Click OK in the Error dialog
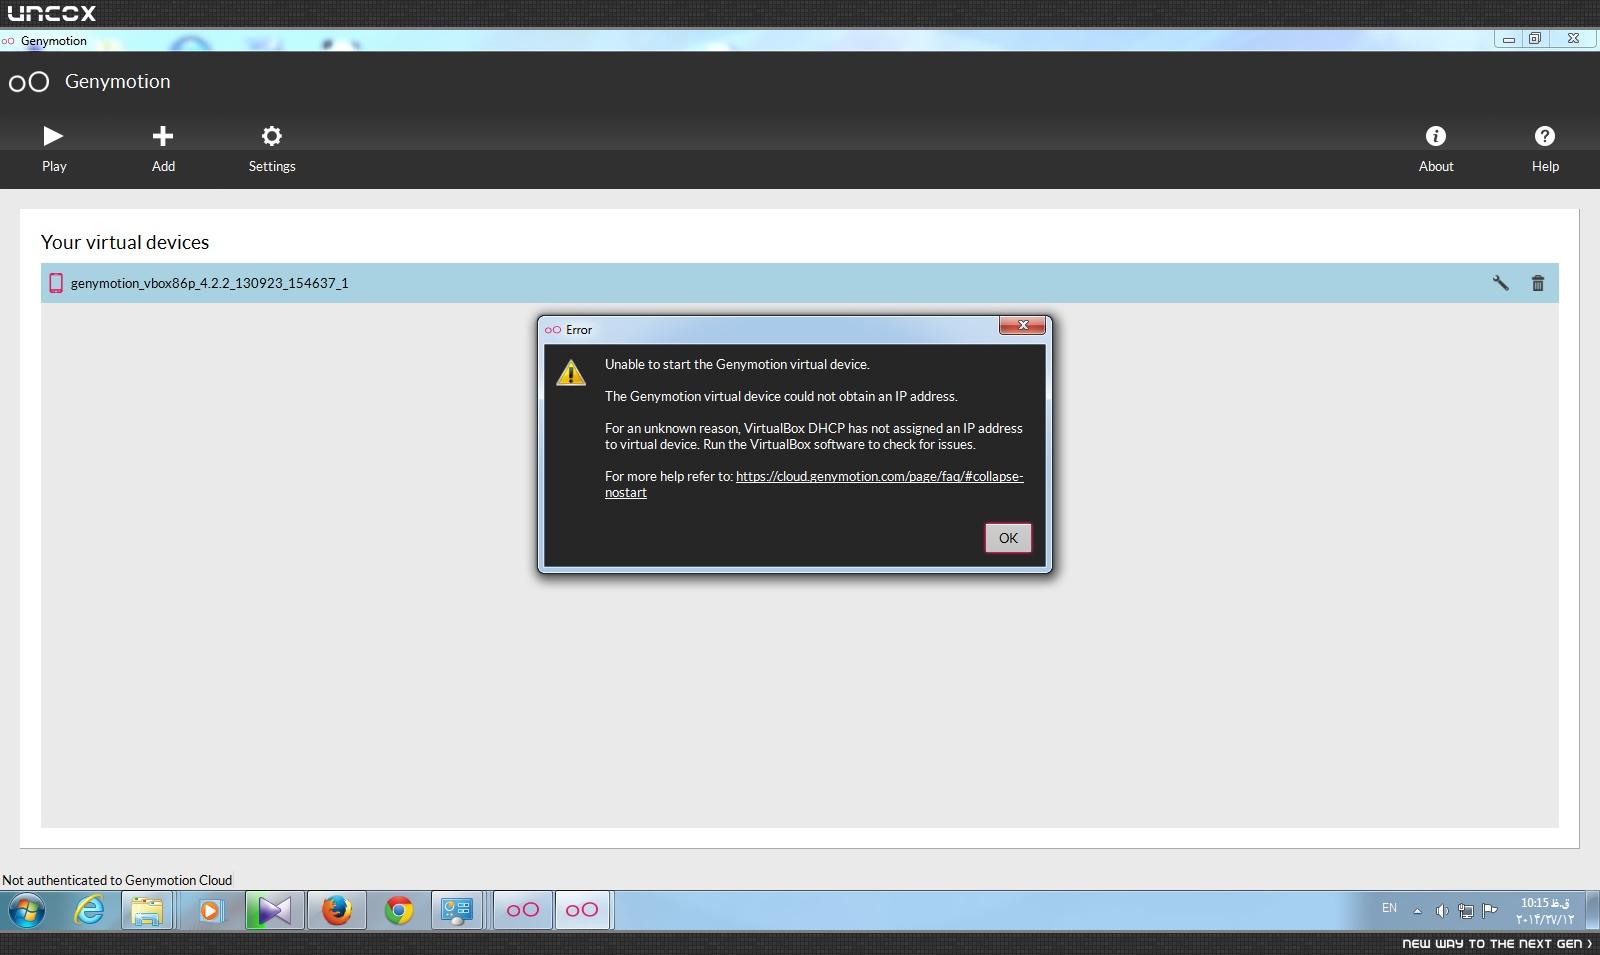The image size is (1600, 955). pos(1008,538)
